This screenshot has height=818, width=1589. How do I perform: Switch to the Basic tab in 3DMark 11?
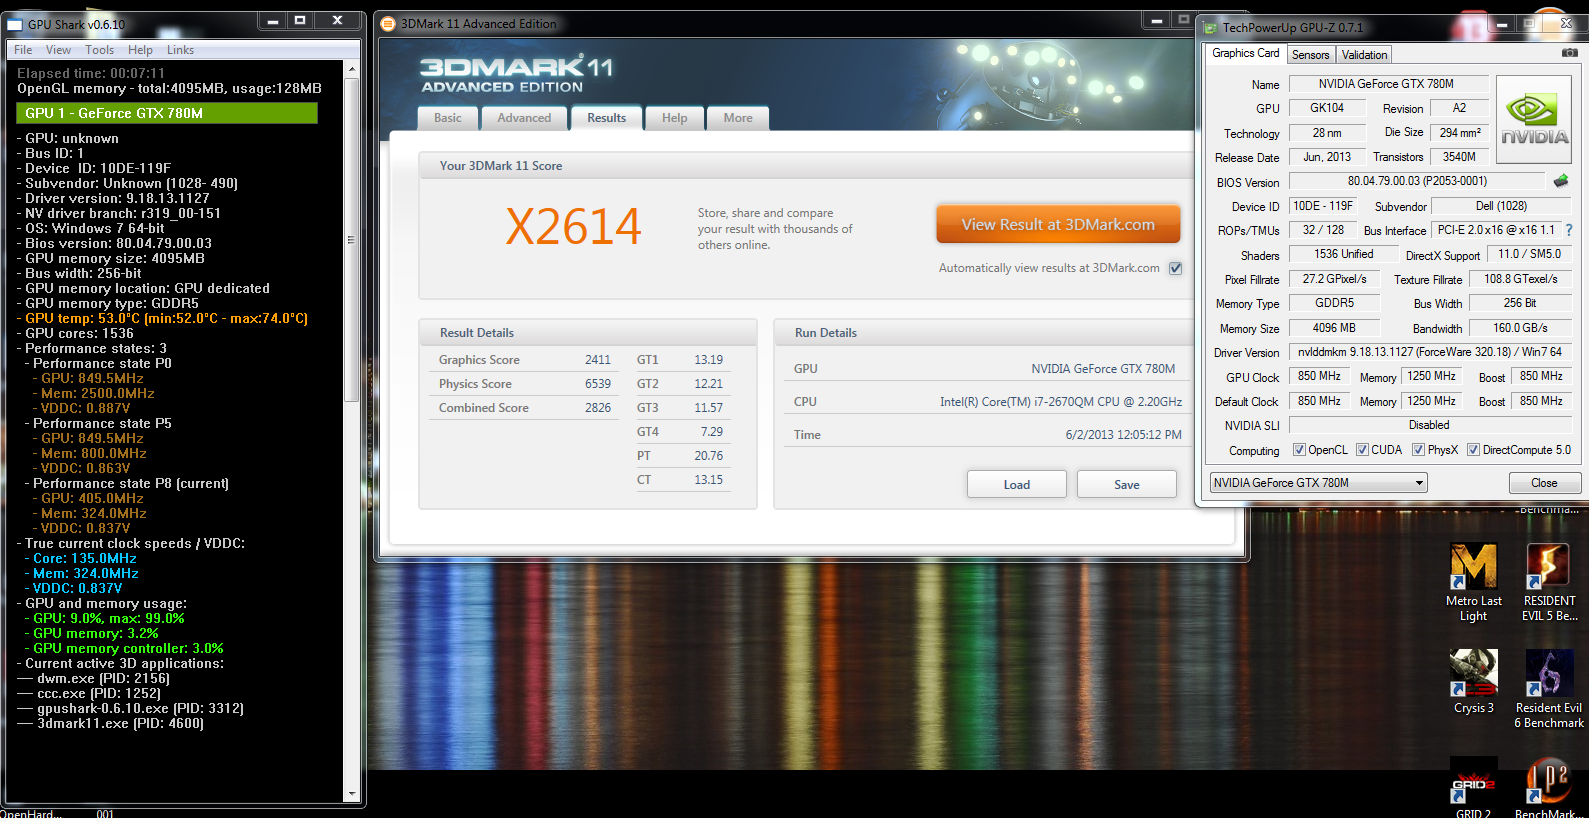click(x=448, y=118)
